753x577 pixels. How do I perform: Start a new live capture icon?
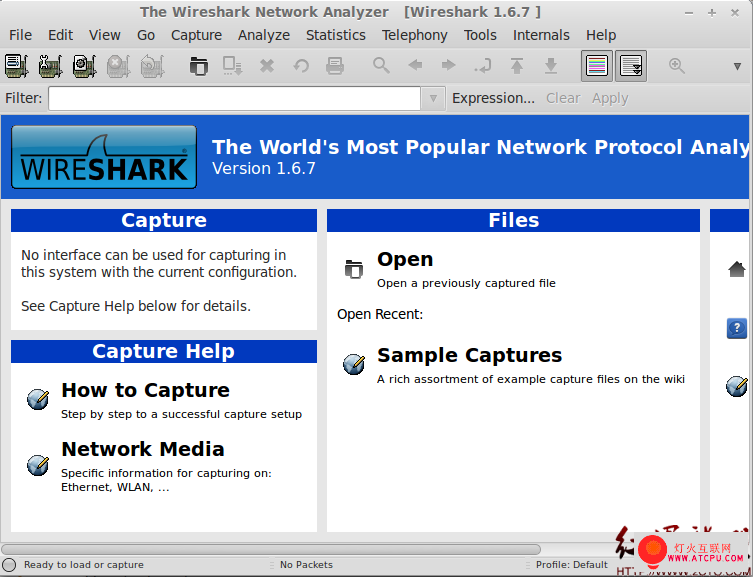click(85, 66)
